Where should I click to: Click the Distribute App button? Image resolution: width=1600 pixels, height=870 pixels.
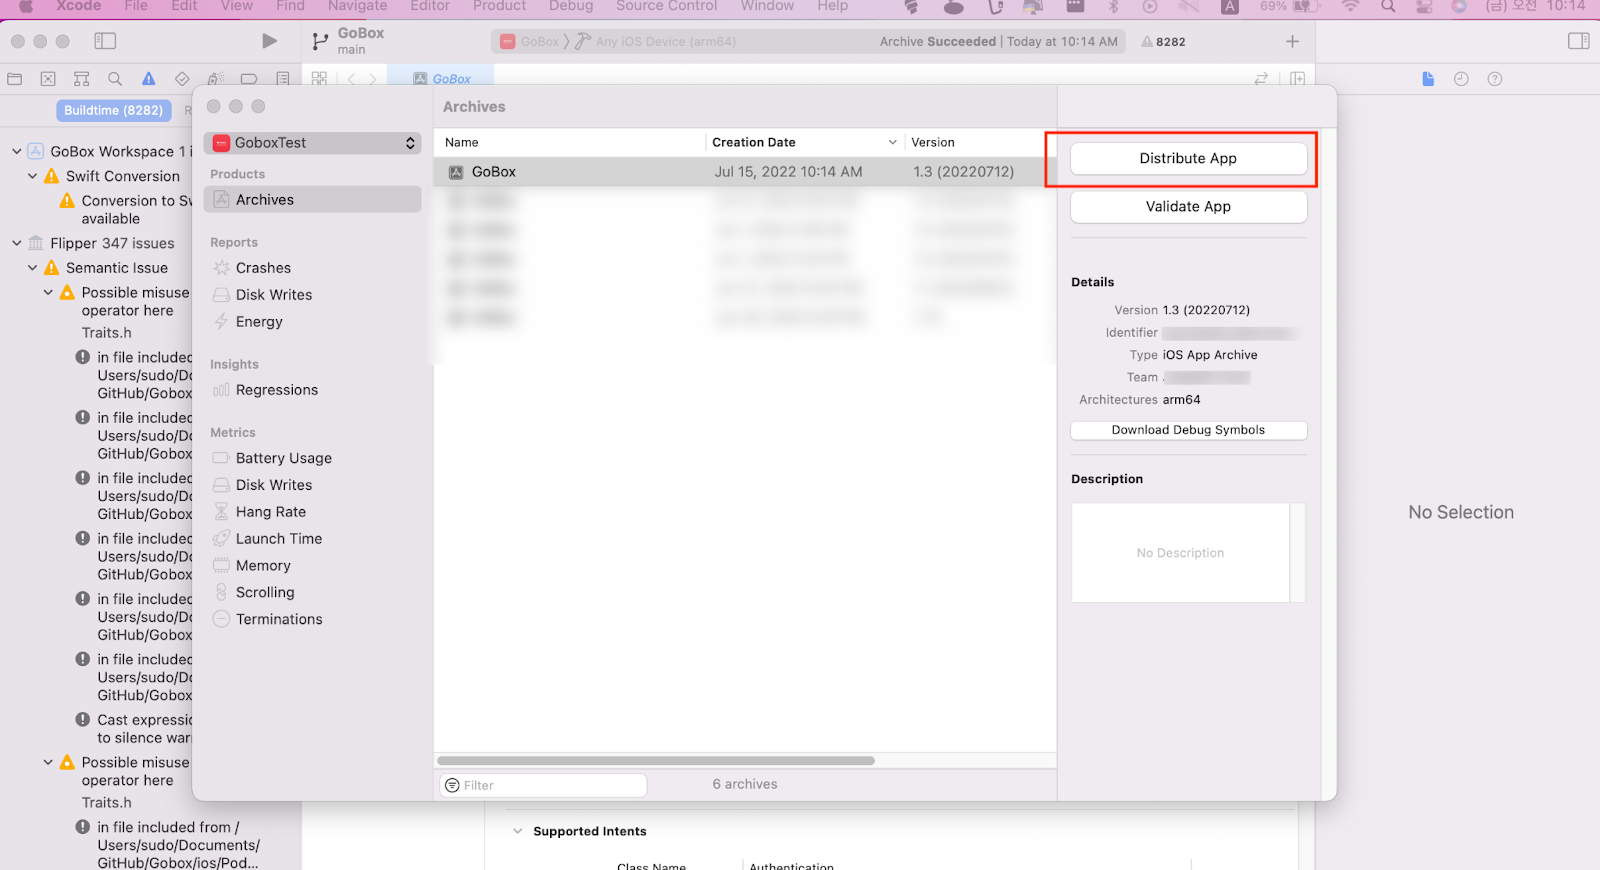pyautogui.click(x=1188, y=159)
